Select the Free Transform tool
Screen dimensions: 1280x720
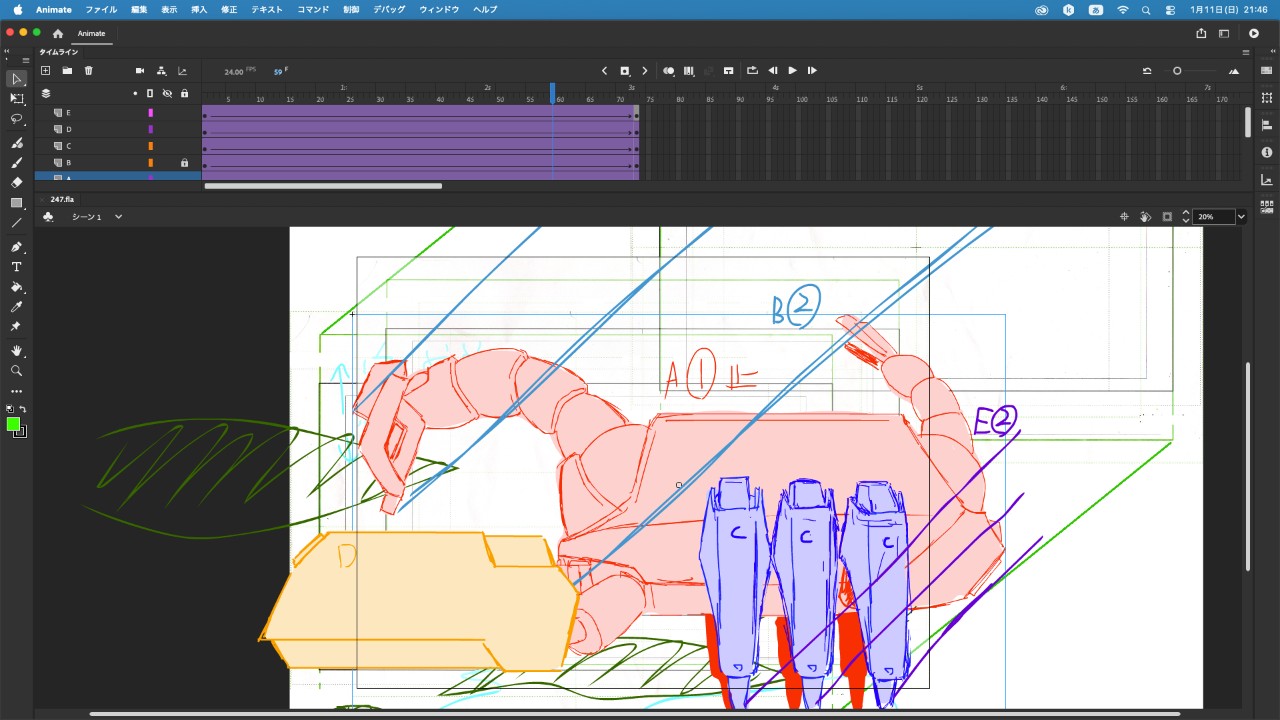click(x=16, y=99)
